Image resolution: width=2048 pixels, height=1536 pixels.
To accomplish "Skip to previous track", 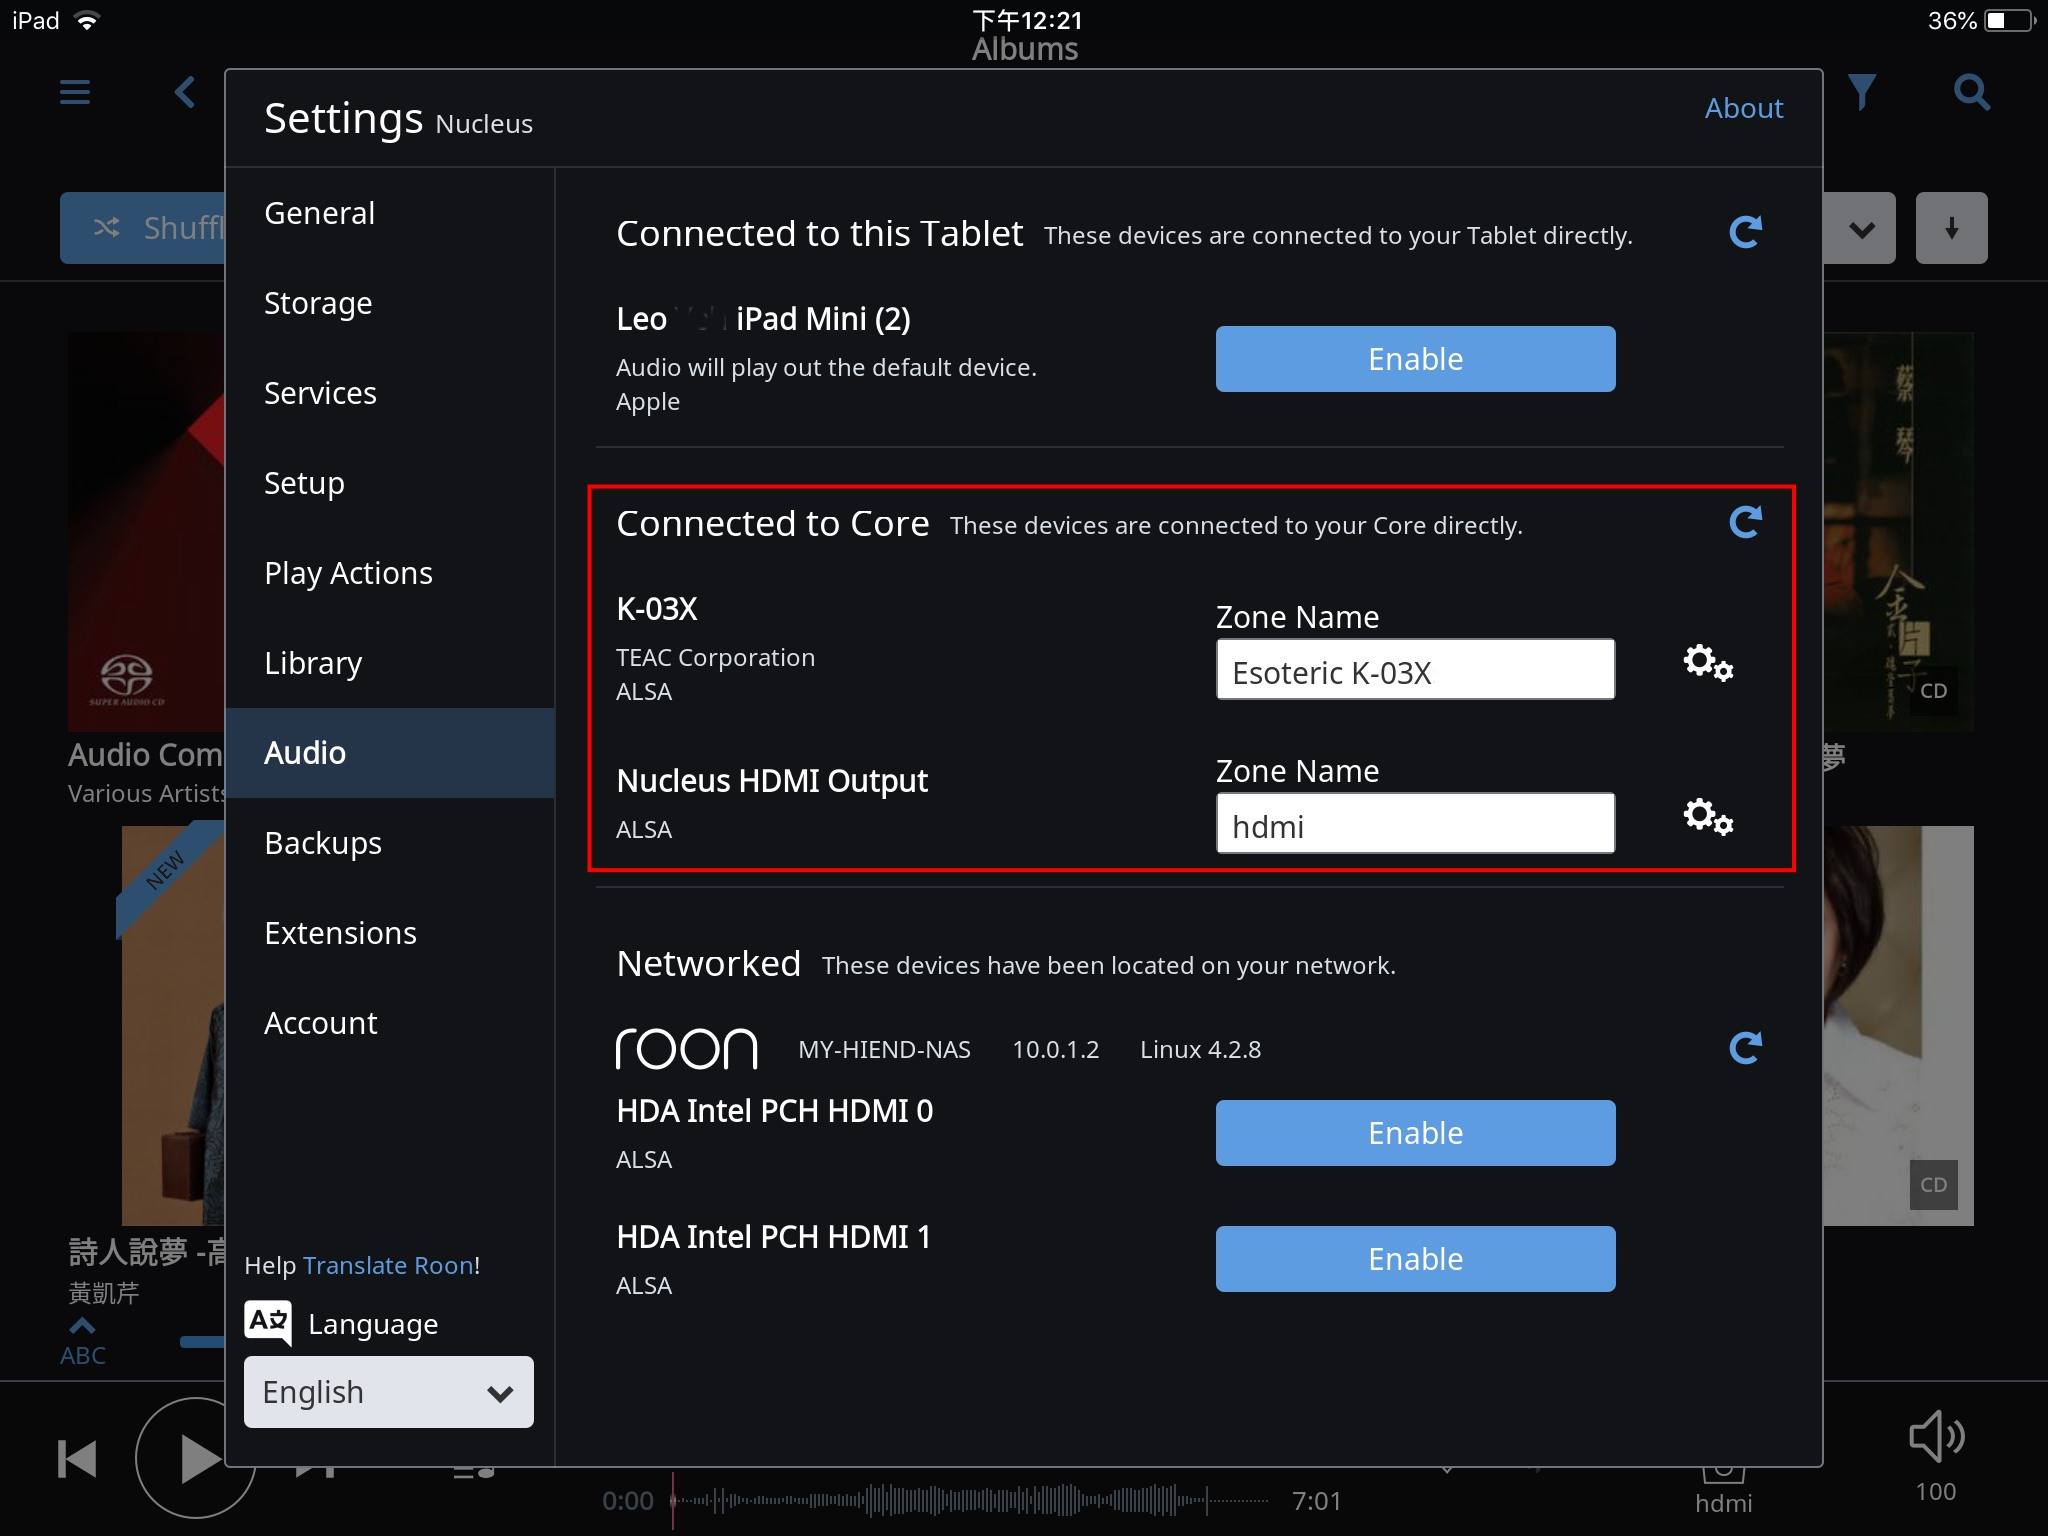I will coord(77,1459).
